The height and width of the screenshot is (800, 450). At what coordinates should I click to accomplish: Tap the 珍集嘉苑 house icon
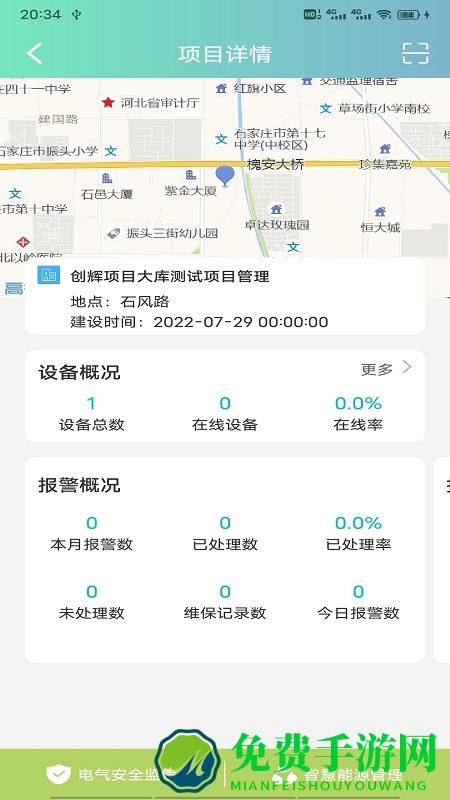(385, 148)
